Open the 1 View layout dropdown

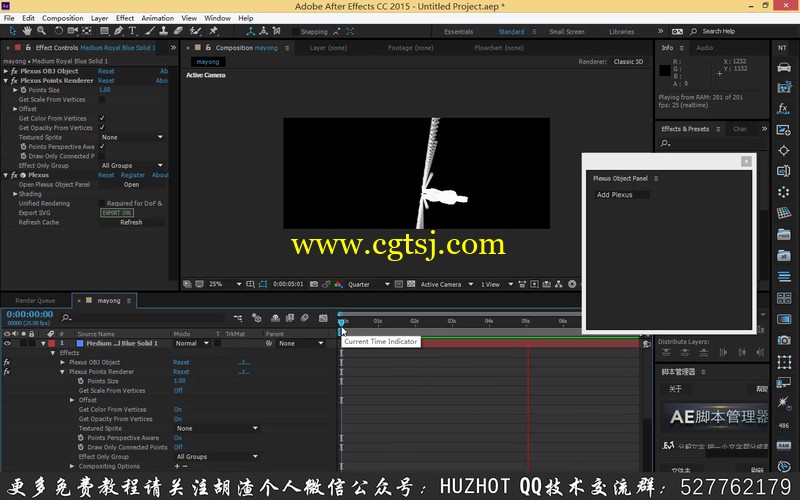point(496,284)
